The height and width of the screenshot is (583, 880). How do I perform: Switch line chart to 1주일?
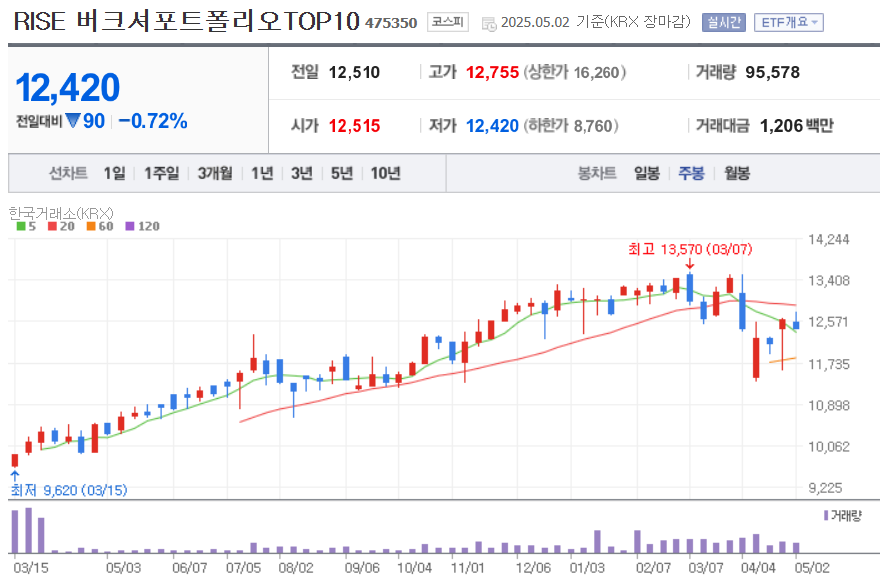tap(162, 173)
